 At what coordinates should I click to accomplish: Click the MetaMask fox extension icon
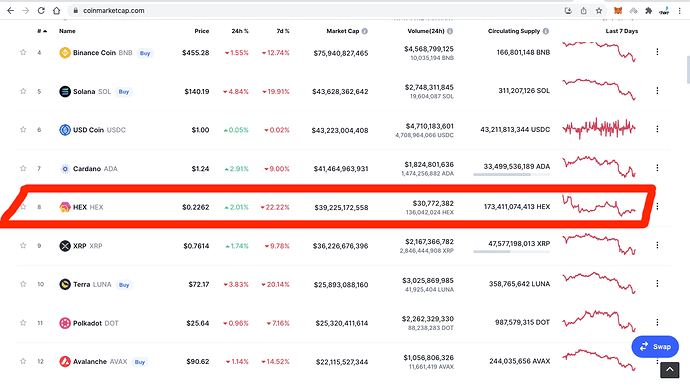[618, 11]
